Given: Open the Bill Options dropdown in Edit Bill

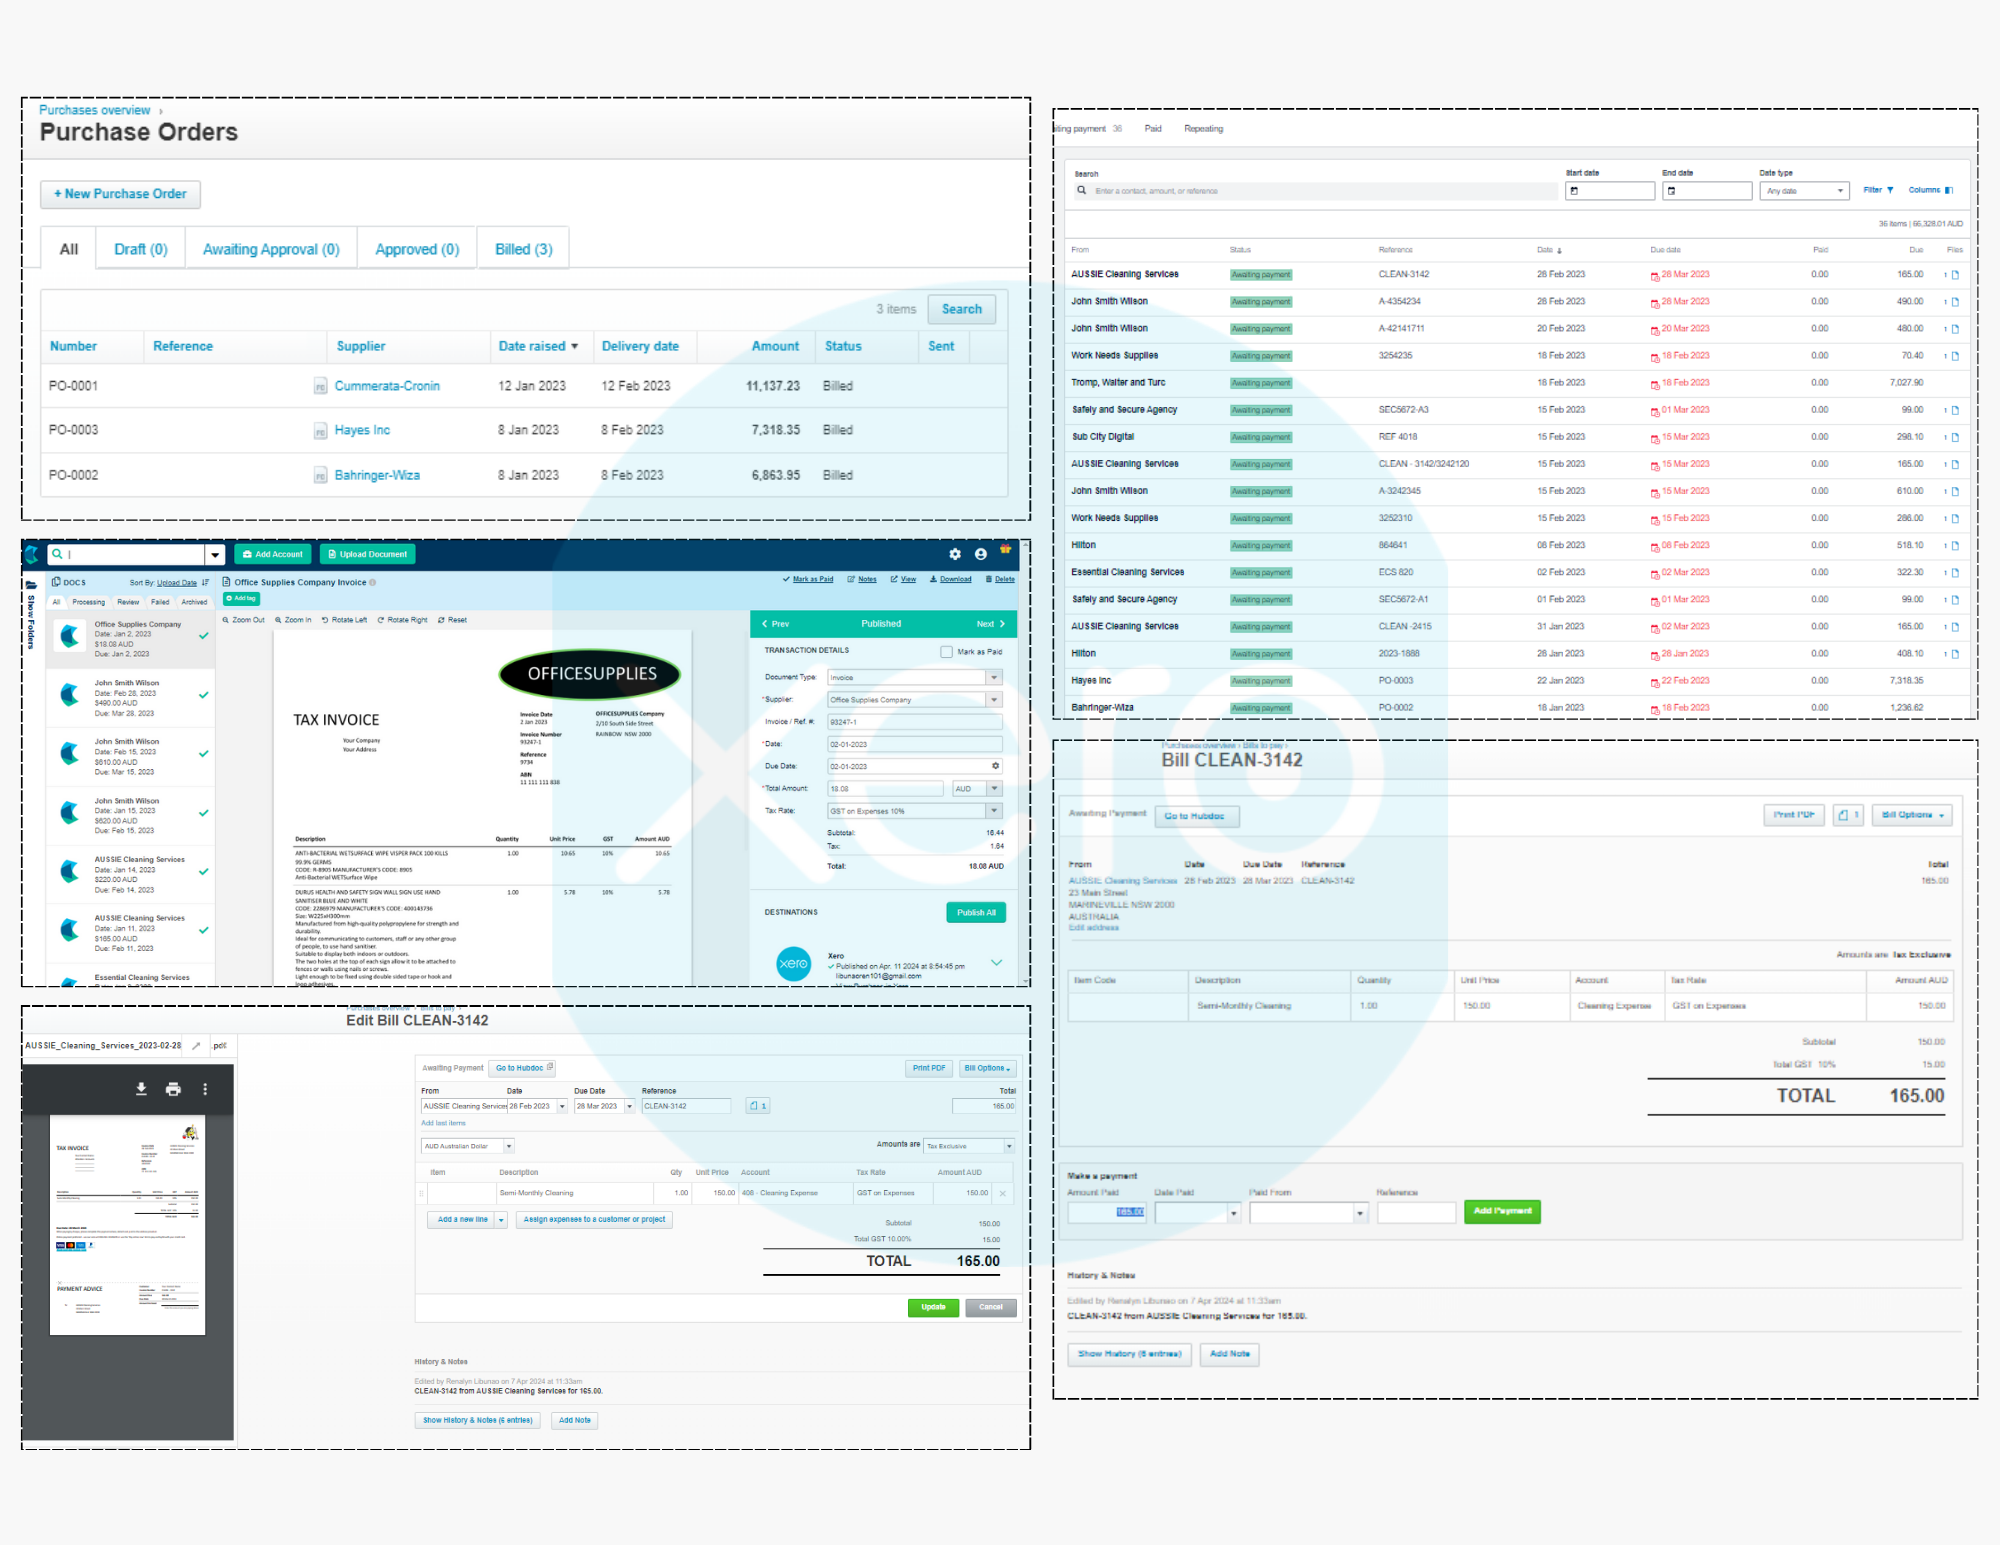Looking at the screenshot, I should [x=987, y=1068].
